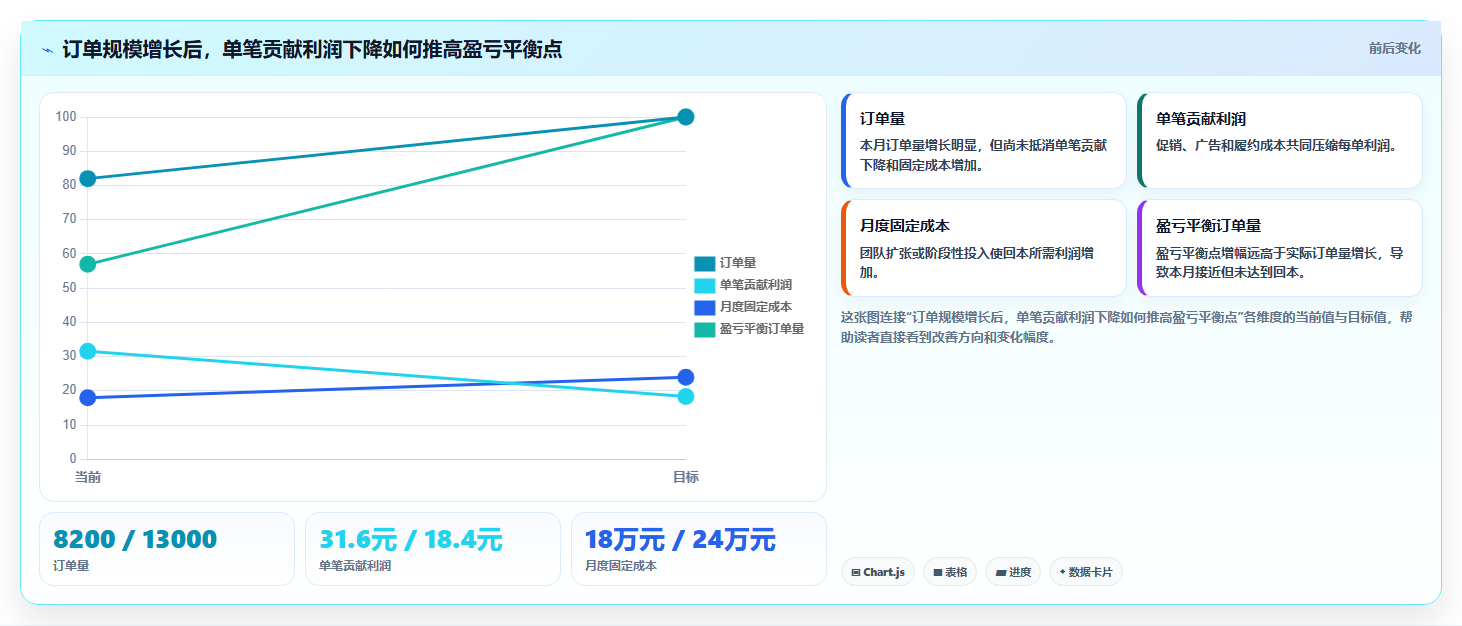Click the 当前 x-axis label
Image resolution: width=1462 pixels, height=626 pixels.
[x=88, y=477]
